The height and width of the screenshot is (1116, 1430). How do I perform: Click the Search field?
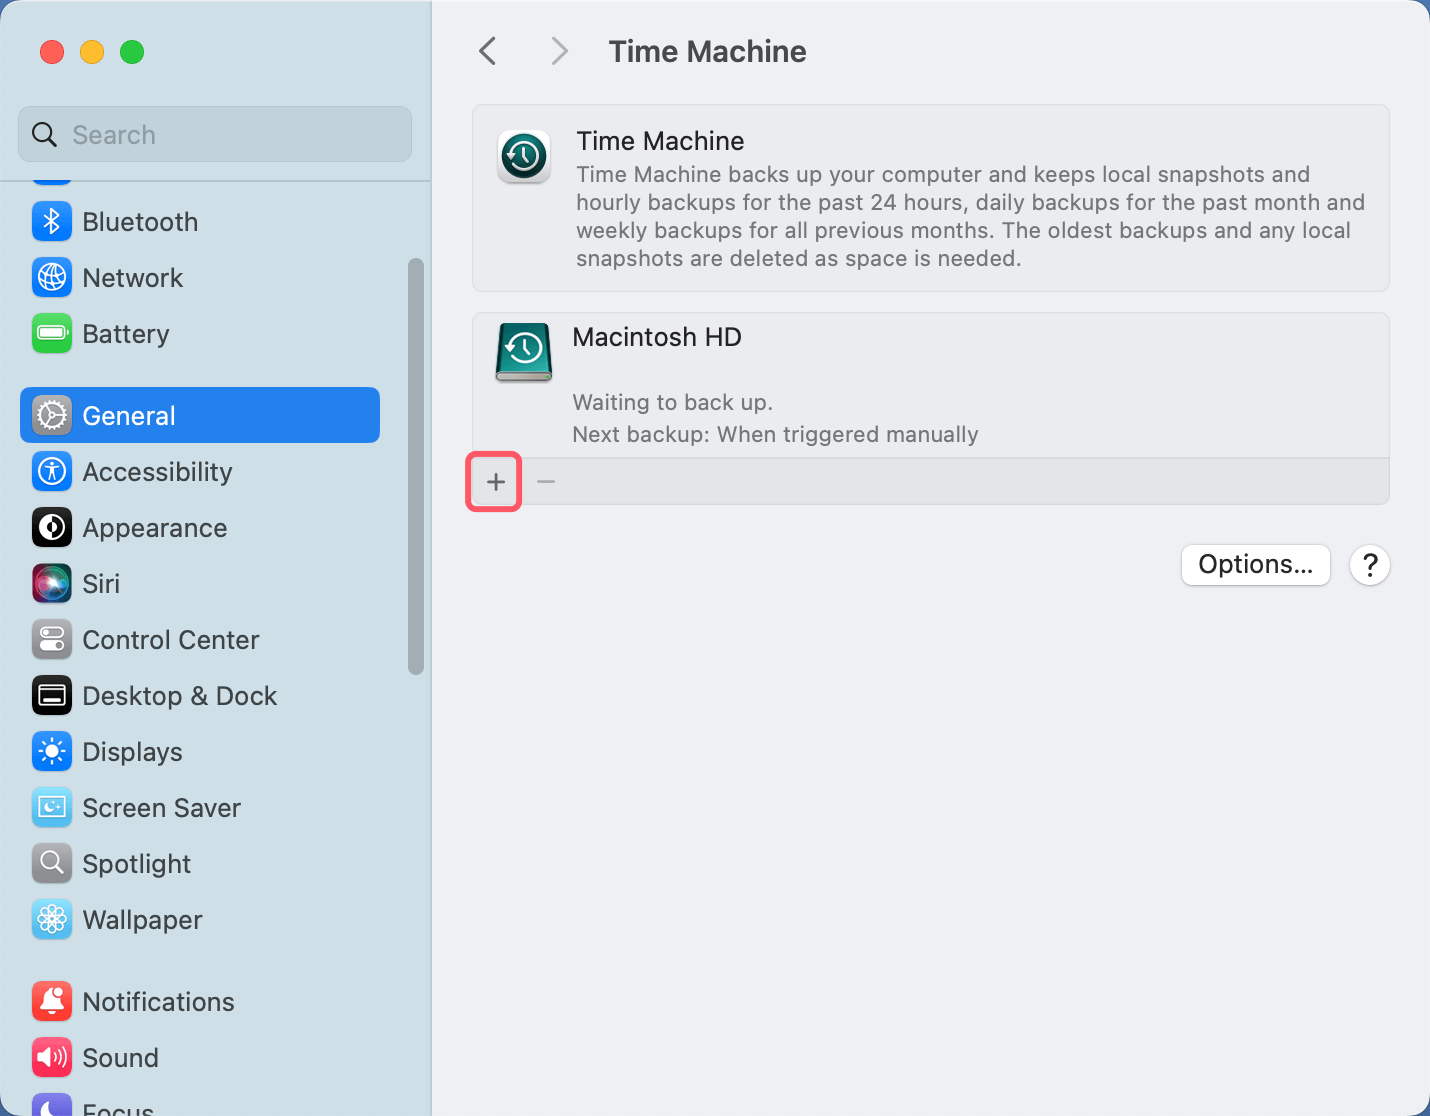tap(215, 135)
